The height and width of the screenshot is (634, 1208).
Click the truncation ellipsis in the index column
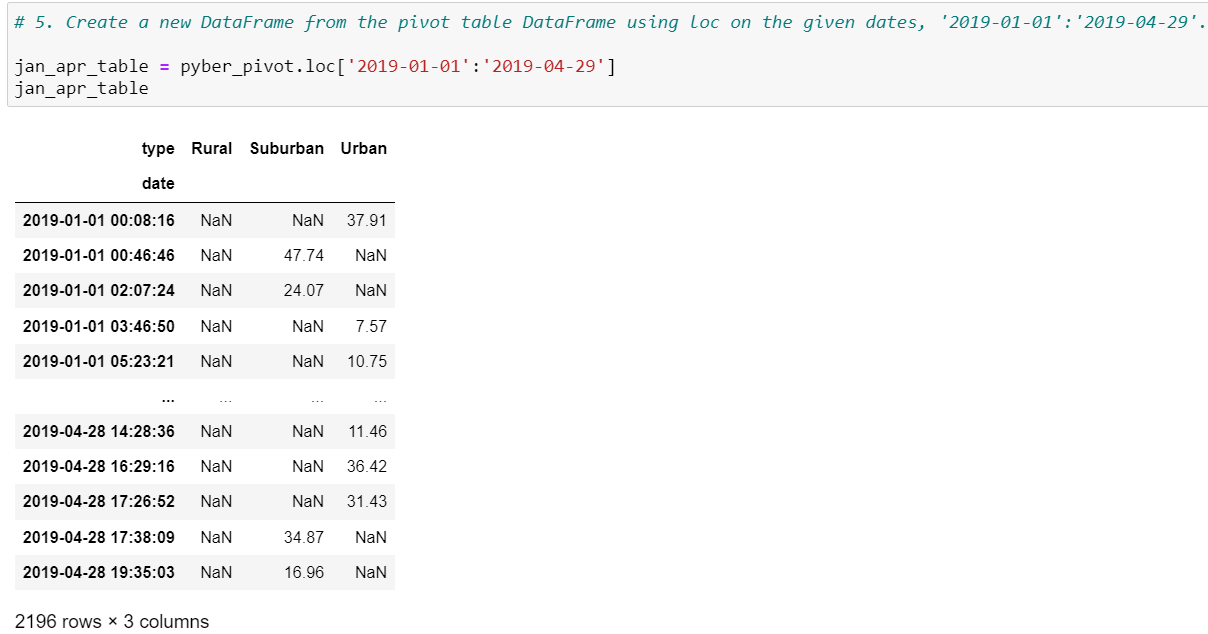tap(167, 398)
